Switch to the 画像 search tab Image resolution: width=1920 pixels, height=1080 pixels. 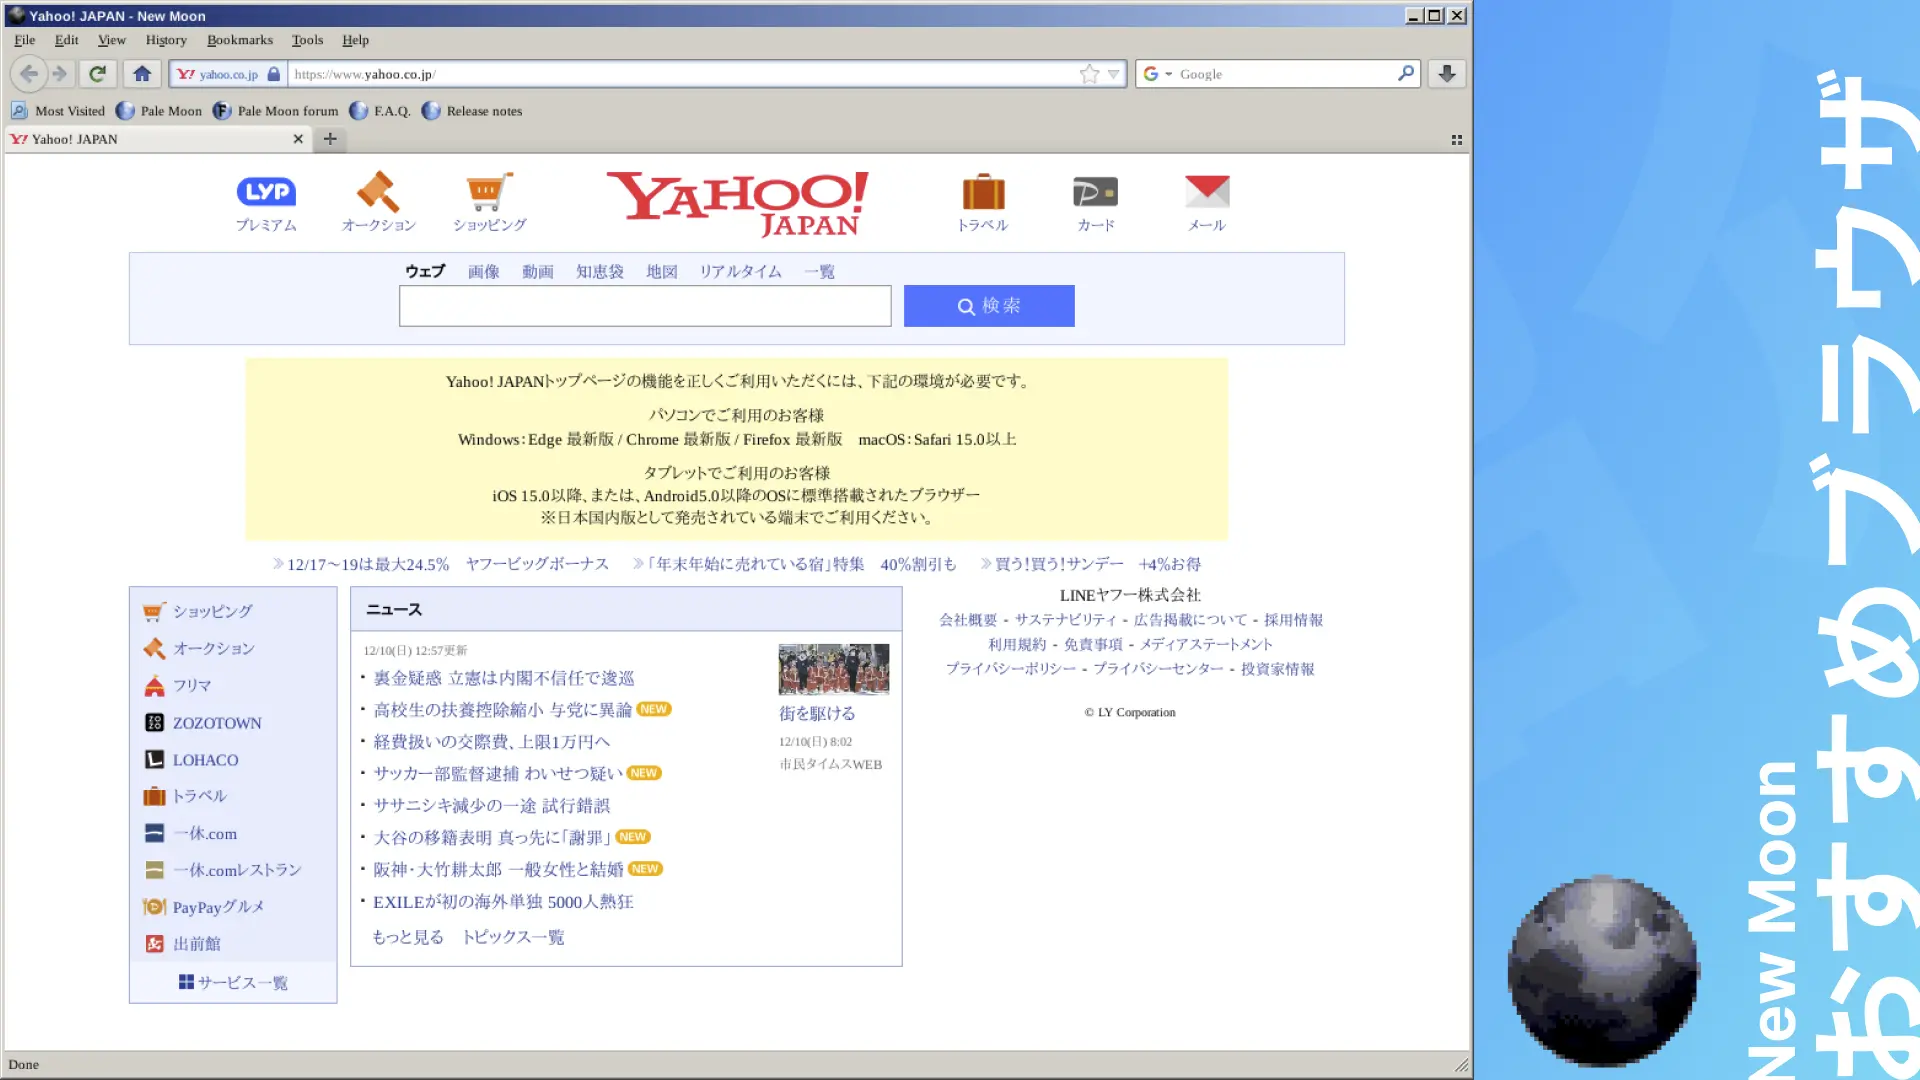click(483, 271)
